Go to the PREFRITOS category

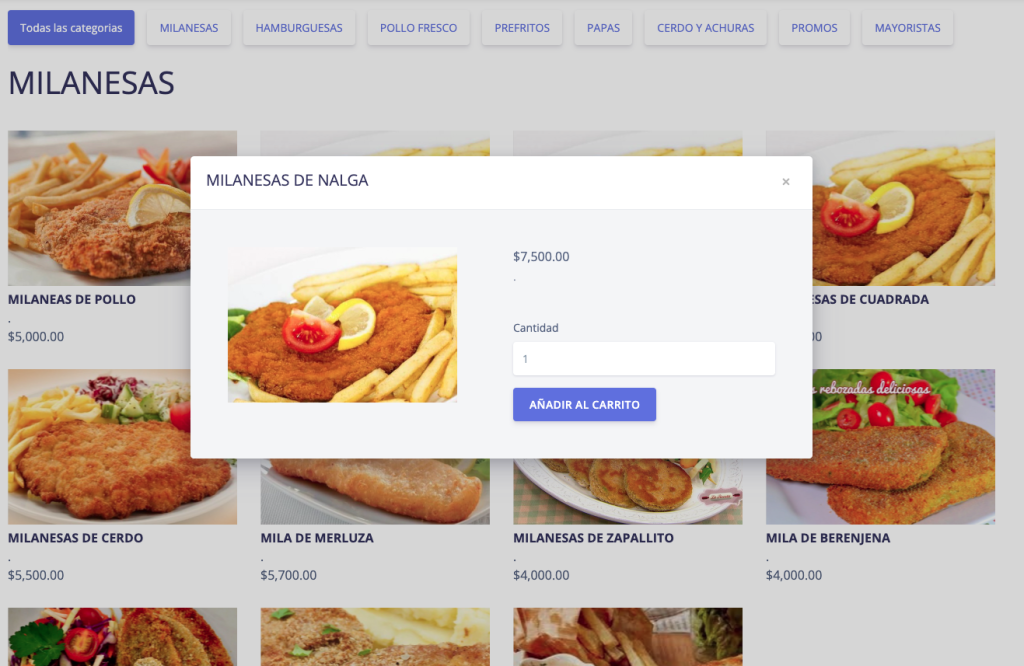tap(522, 28)
